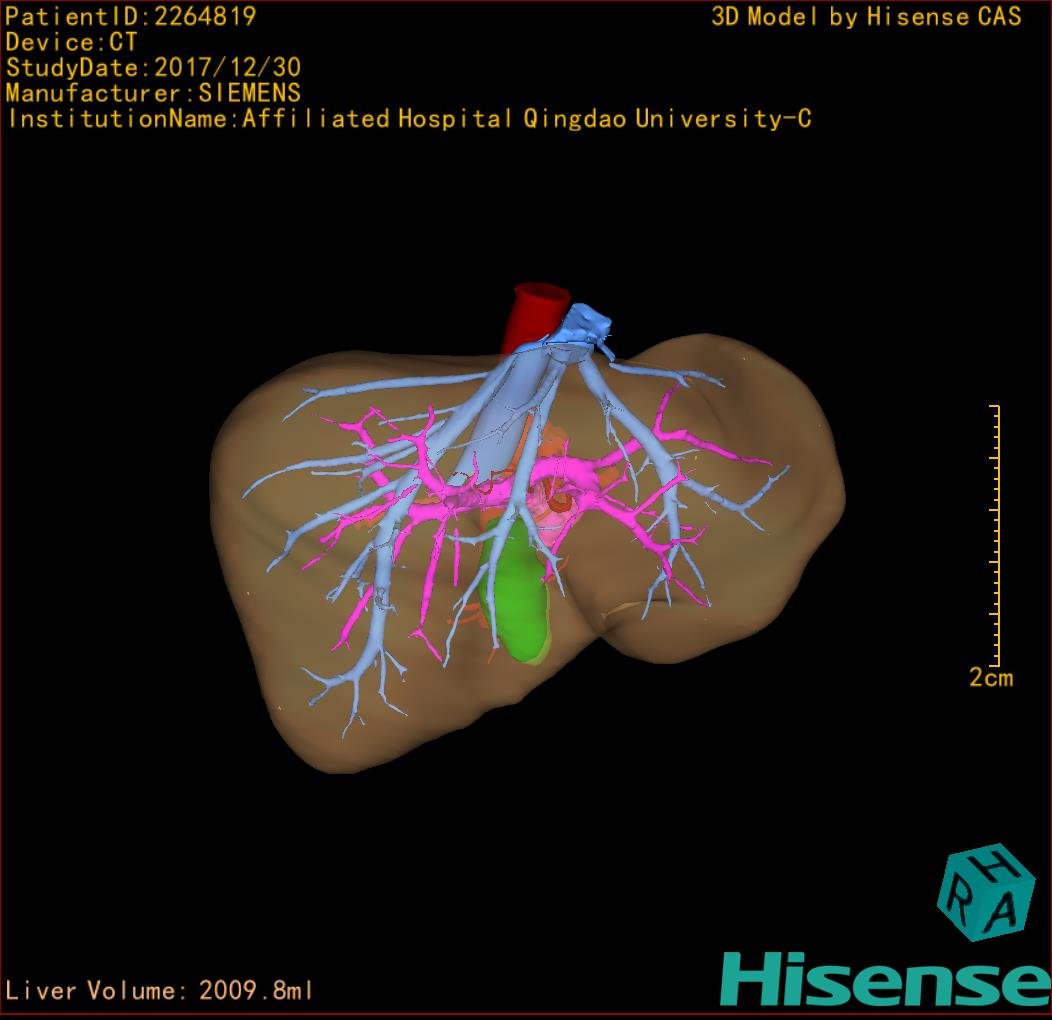Click the 2cm scale label

tap(990, 678)
